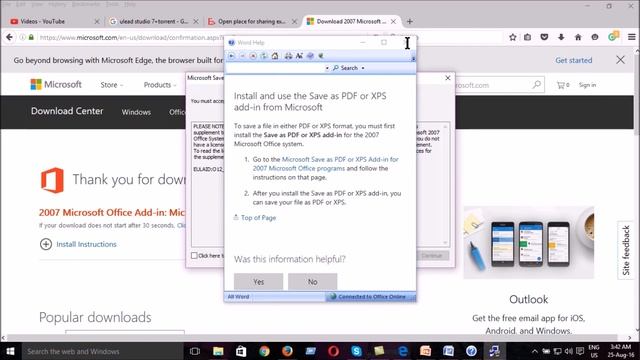
Task: Click the site search magnifier icon
Action: click(536, 85)
